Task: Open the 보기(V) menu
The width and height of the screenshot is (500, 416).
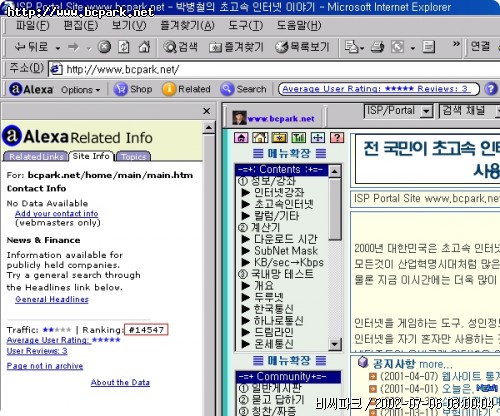Action: [129, 25]
